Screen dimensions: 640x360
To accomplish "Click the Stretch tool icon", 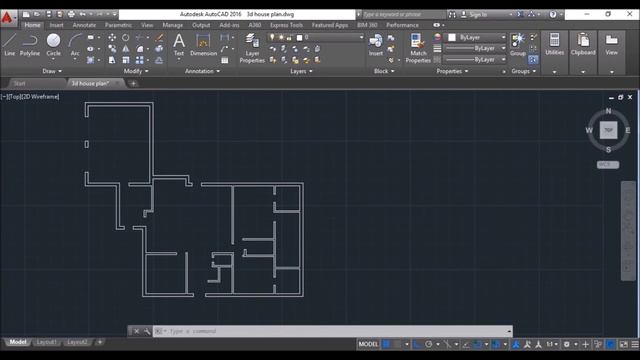I will coord(112,60).
